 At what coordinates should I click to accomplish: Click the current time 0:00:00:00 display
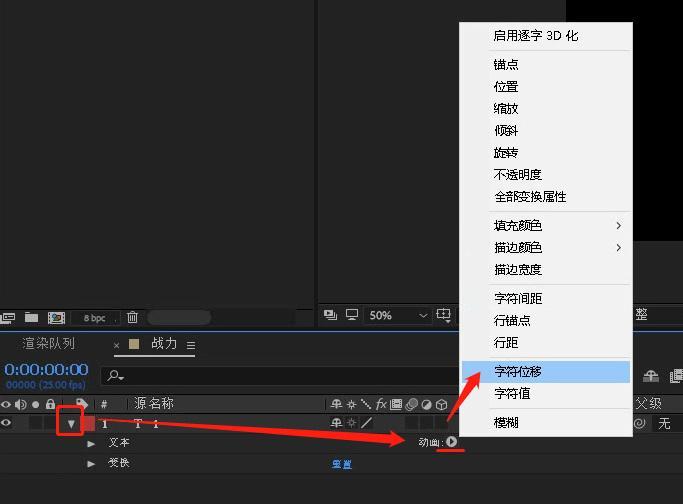pyautogui.click(x=47, y=369)
